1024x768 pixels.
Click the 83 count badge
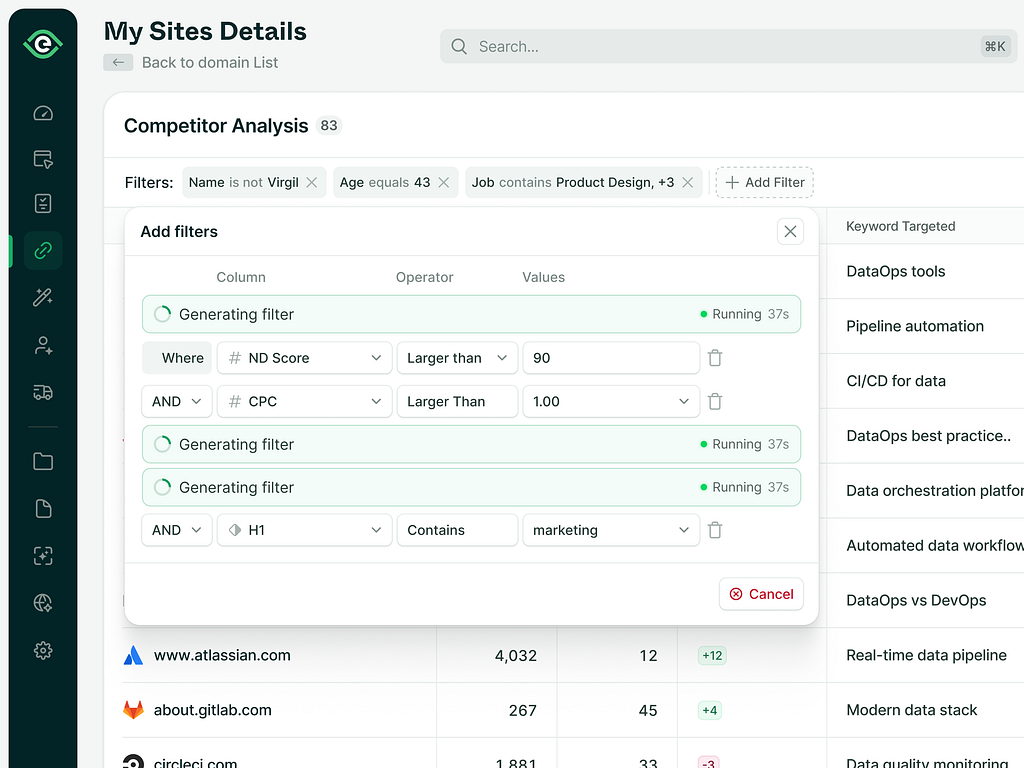[329, 125]
